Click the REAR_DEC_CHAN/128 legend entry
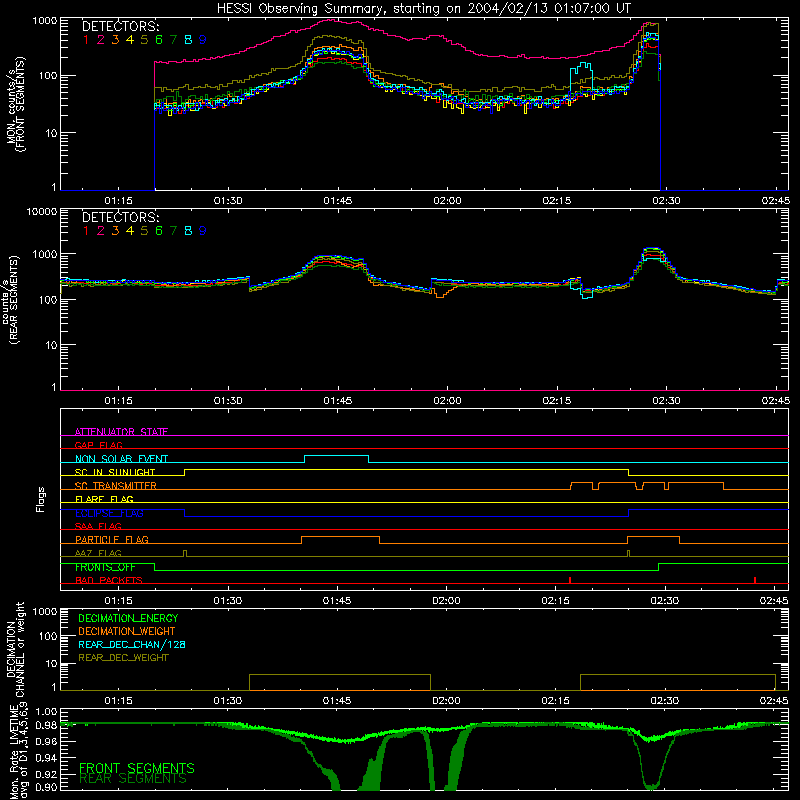The width and height of the screenshot is (800, 800). (132, 644)
